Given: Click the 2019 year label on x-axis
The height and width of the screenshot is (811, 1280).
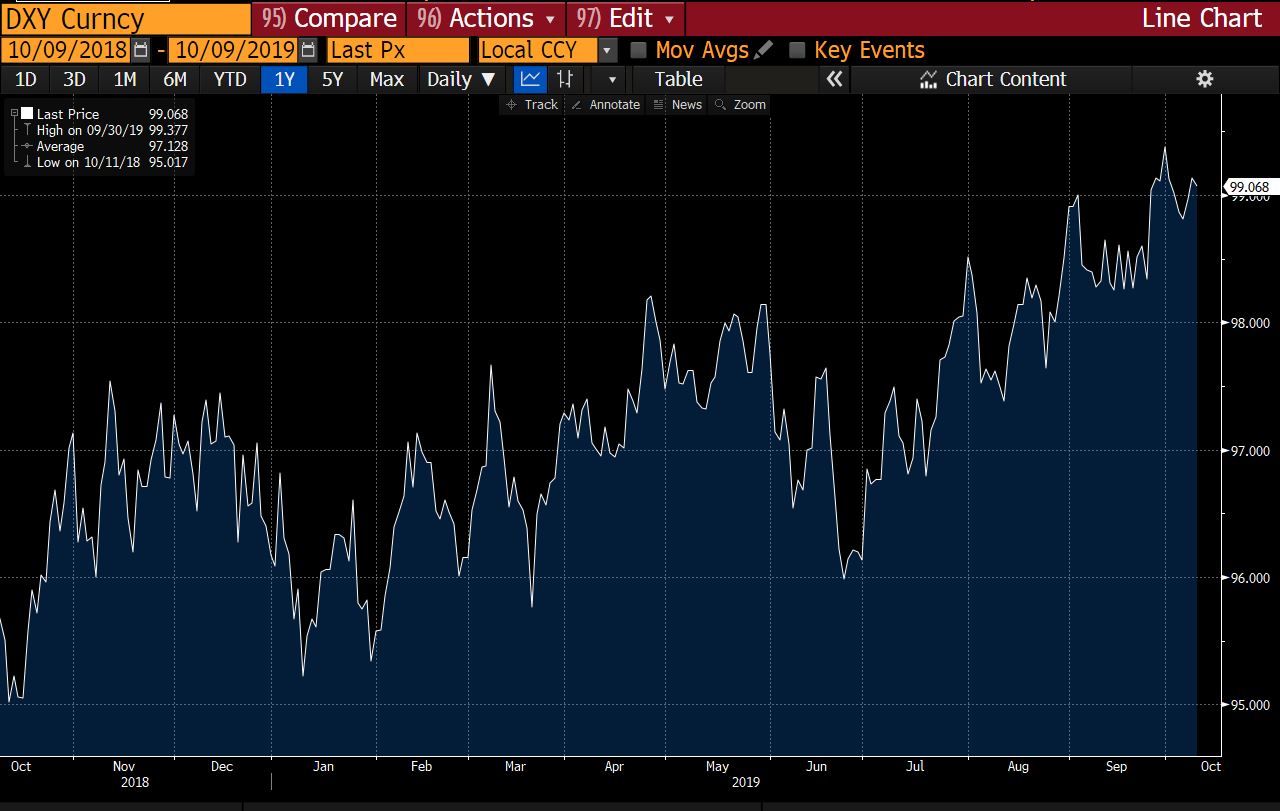Looking at the screenshot, I should 745,783.
